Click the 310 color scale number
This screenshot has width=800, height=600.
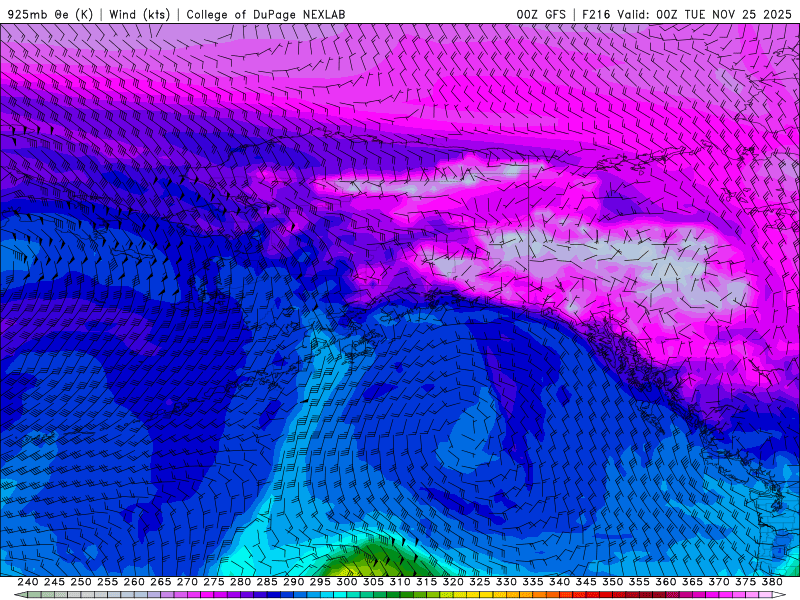coord(399,582)
